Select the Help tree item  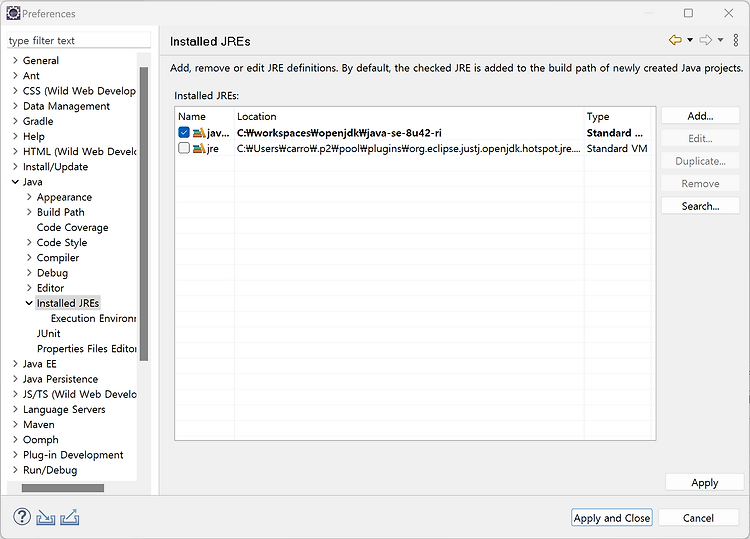coord(33,136)
